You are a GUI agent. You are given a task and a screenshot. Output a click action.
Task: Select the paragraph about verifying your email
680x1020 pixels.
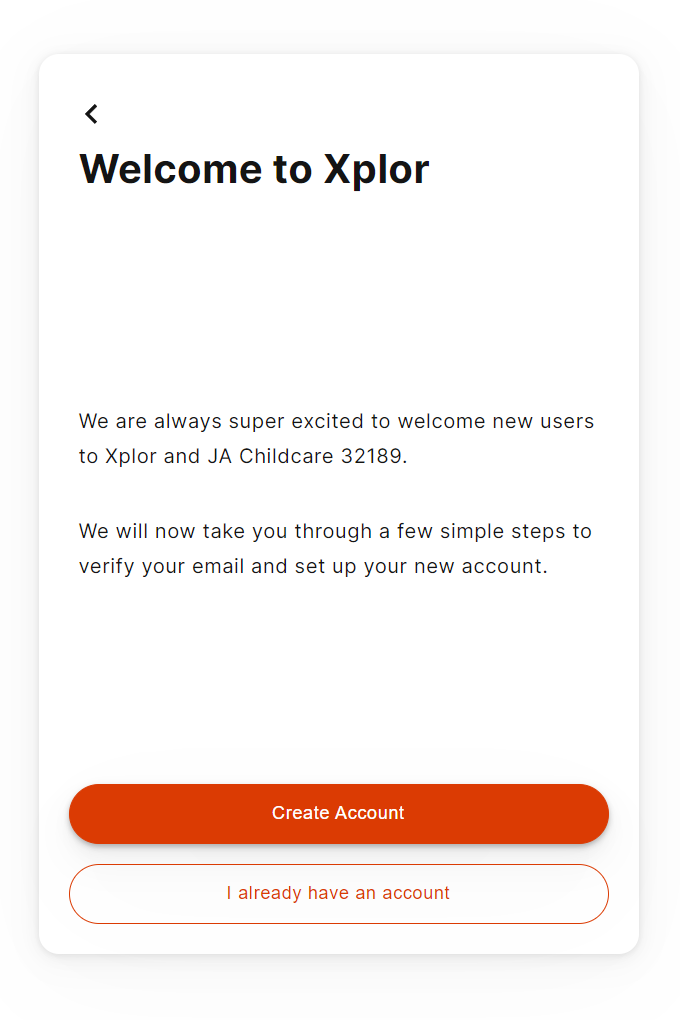[x=335, y=548]
